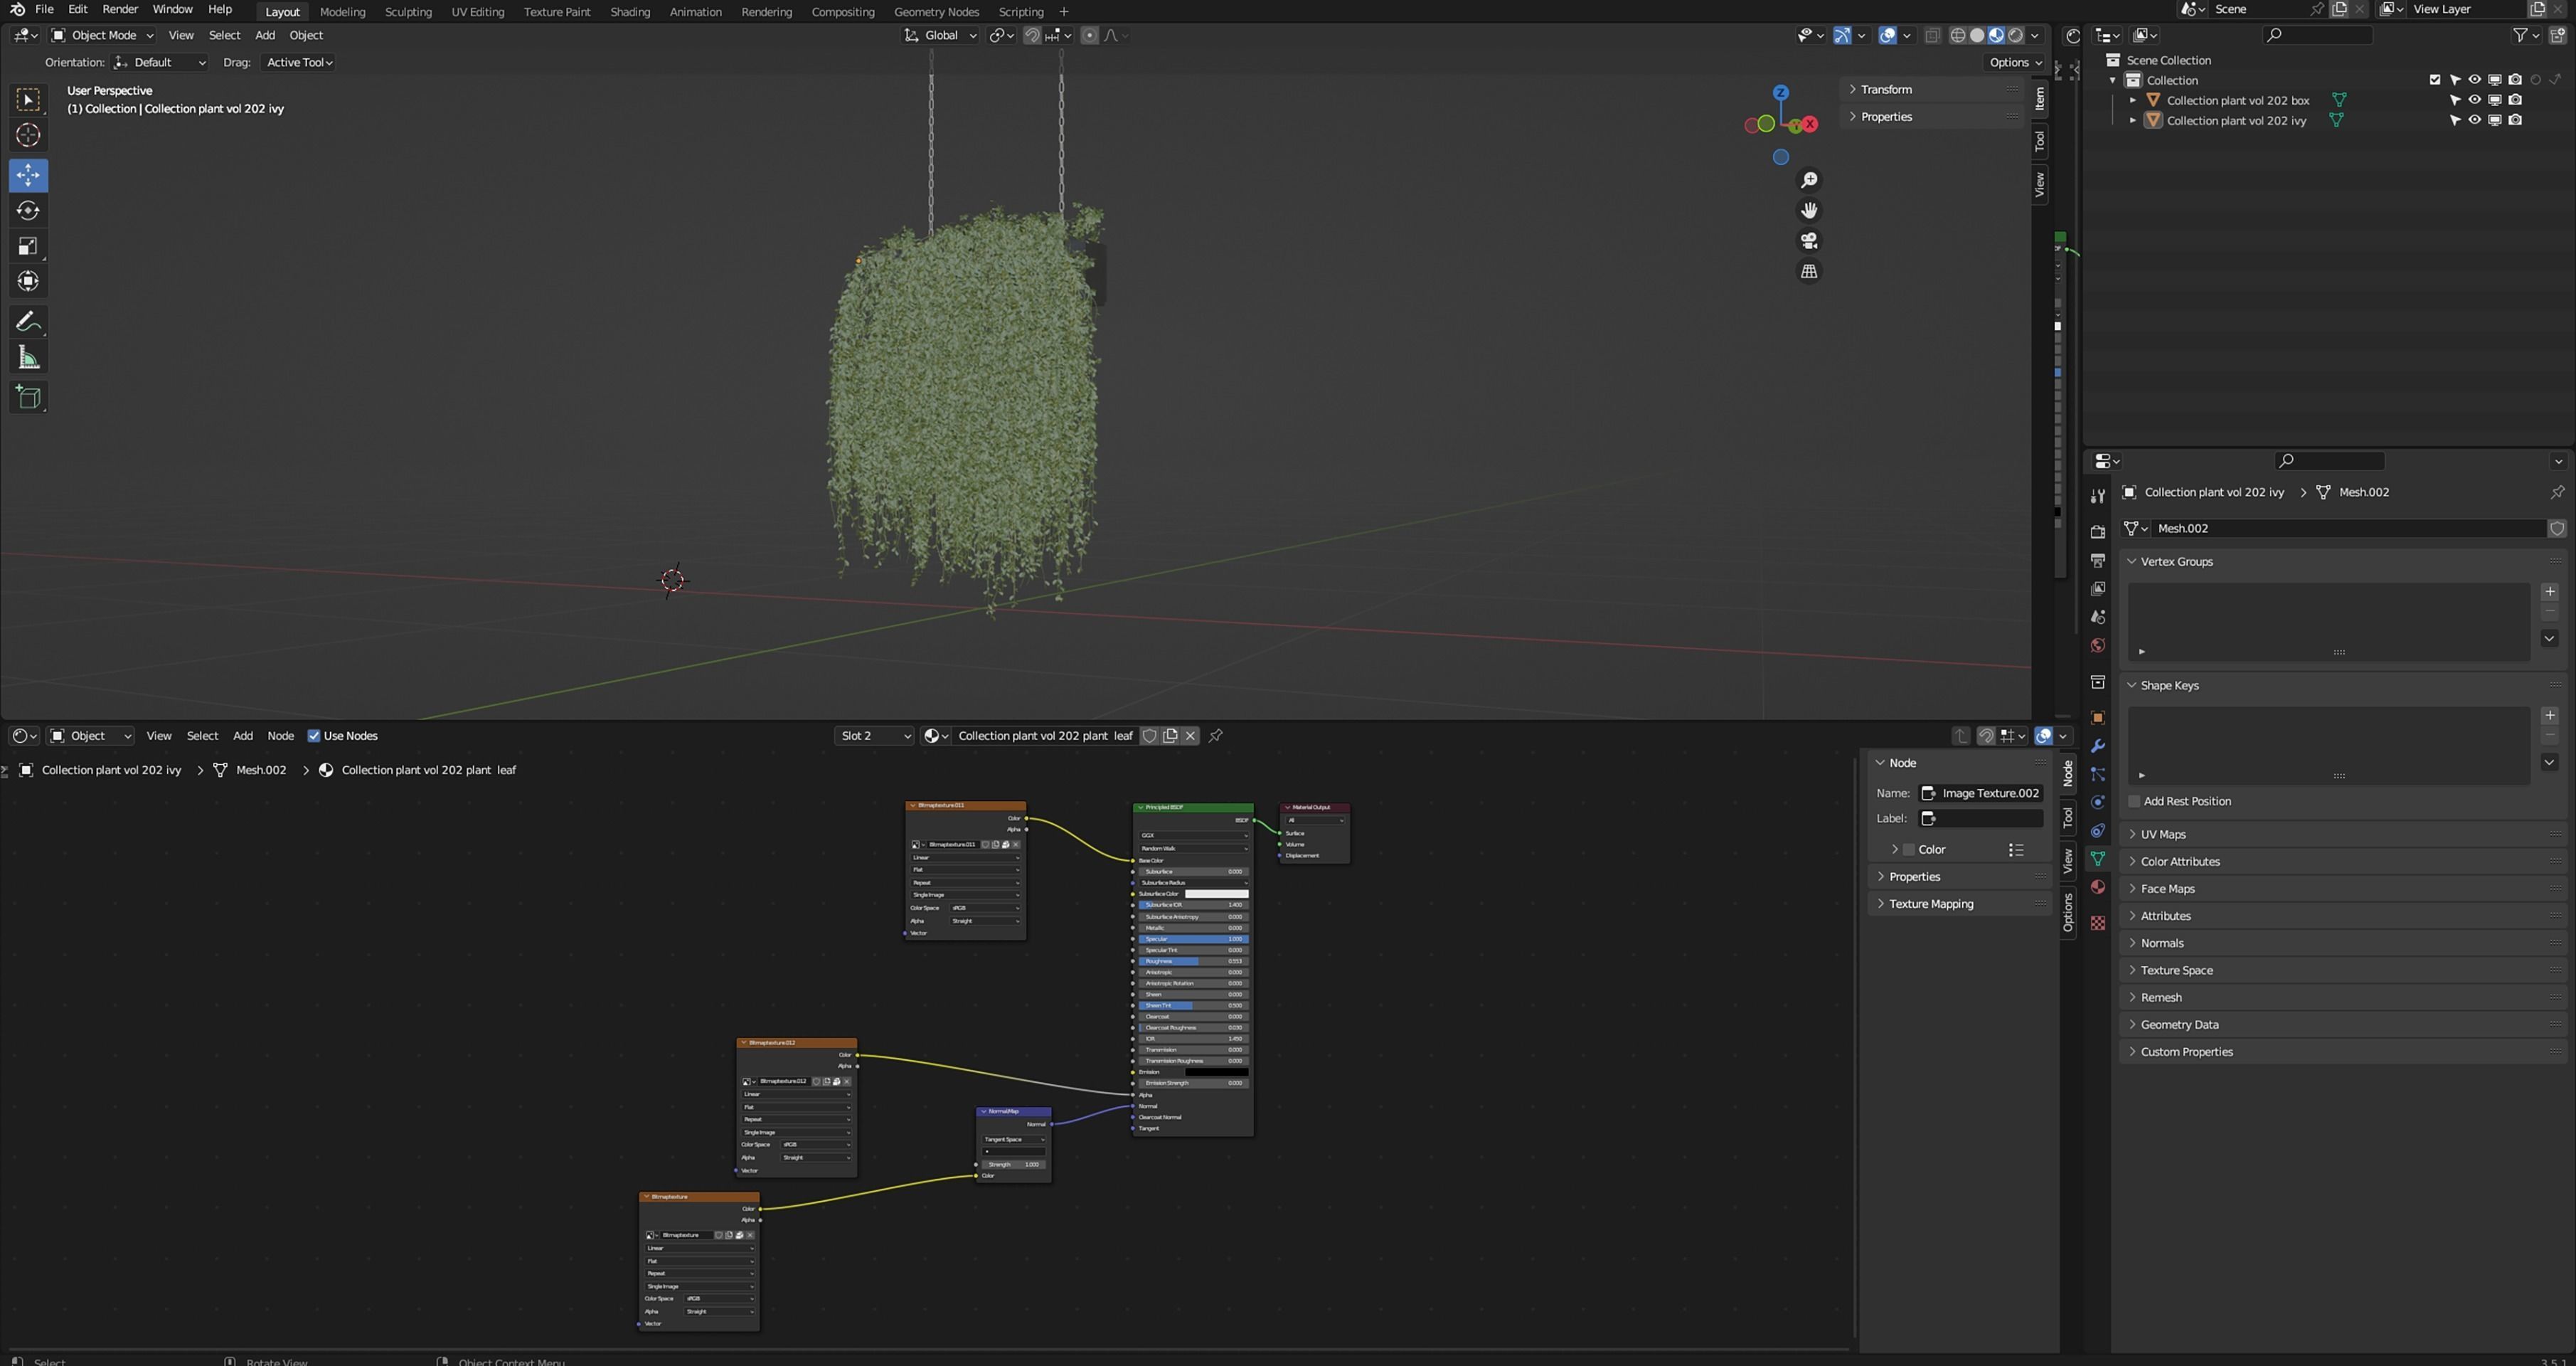Open the Physics properties tab

[x=2098, y=802]
